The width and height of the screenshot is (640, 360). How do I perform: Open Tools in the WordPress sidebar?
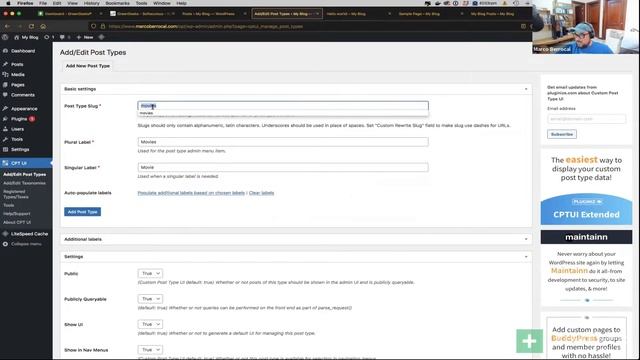pos(17,139)
